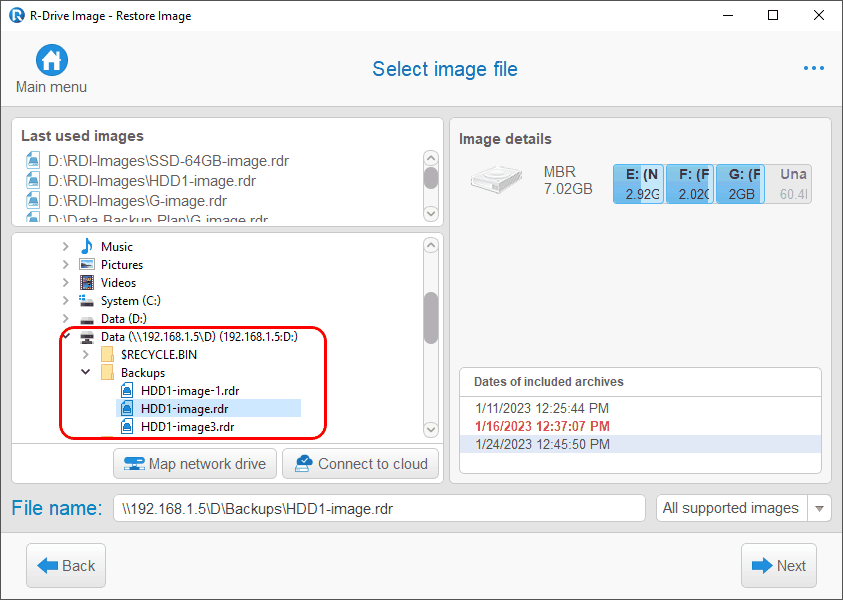The height and width of the screenshot is (600, 843).
Task: Click the $RECYCLE.BIN folder icon
Action: tap(108, 354)
